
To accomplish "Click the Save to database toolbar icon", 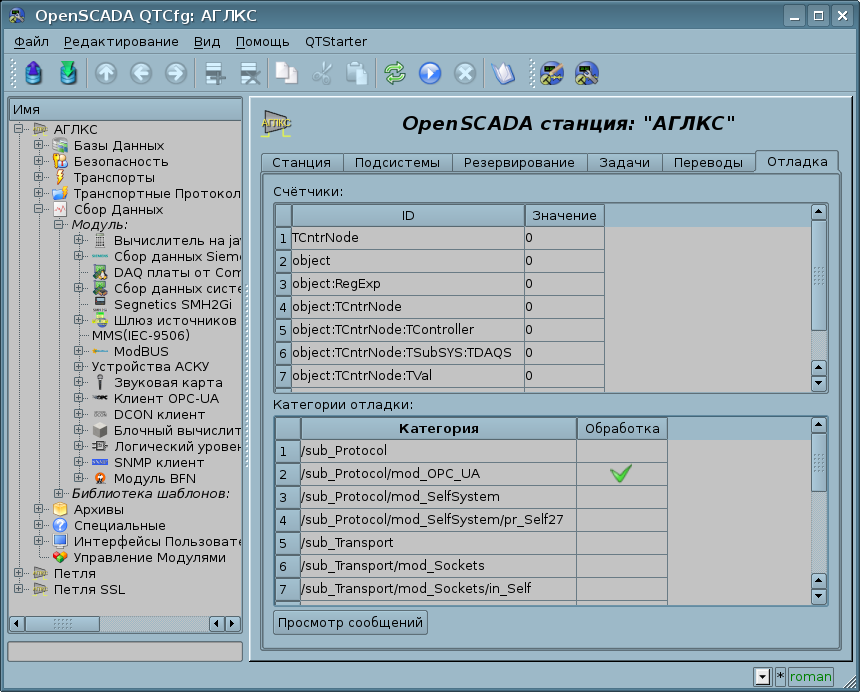I will (67, 73).
